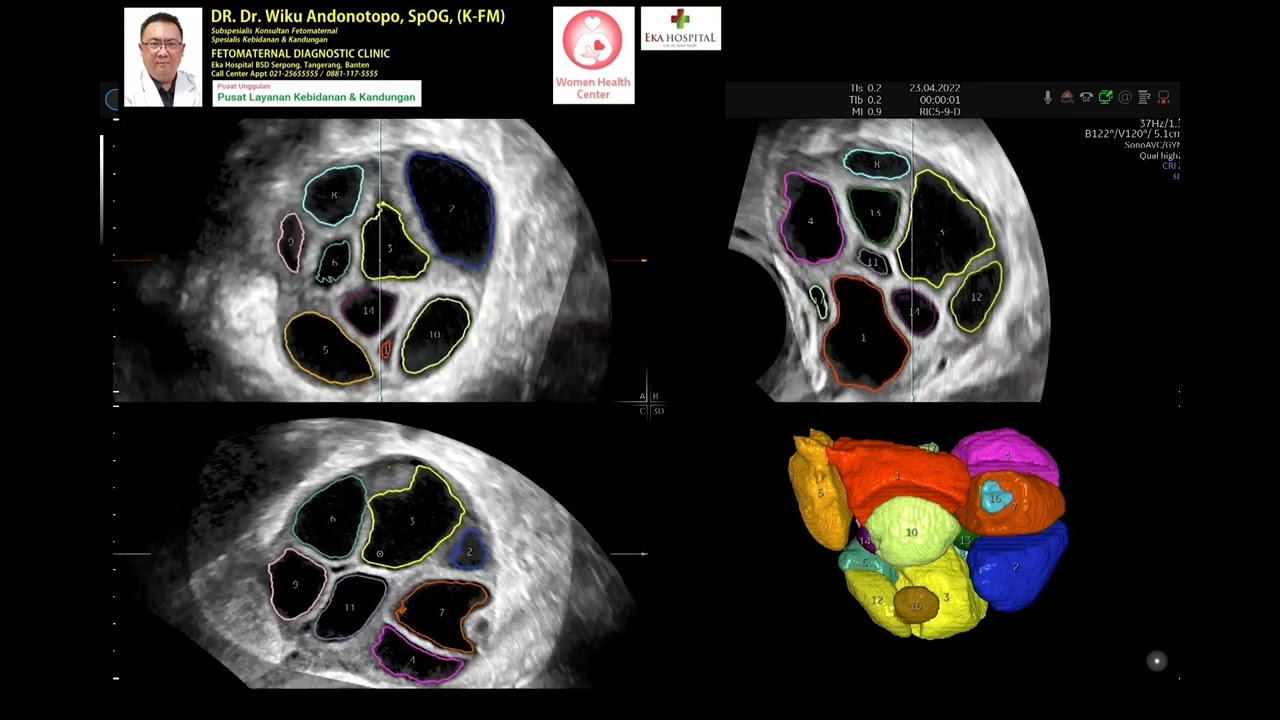This screenshot has width=1280, height=720.
Task: Click the telephone GE service icon
Action: (x=1086, y=97)
